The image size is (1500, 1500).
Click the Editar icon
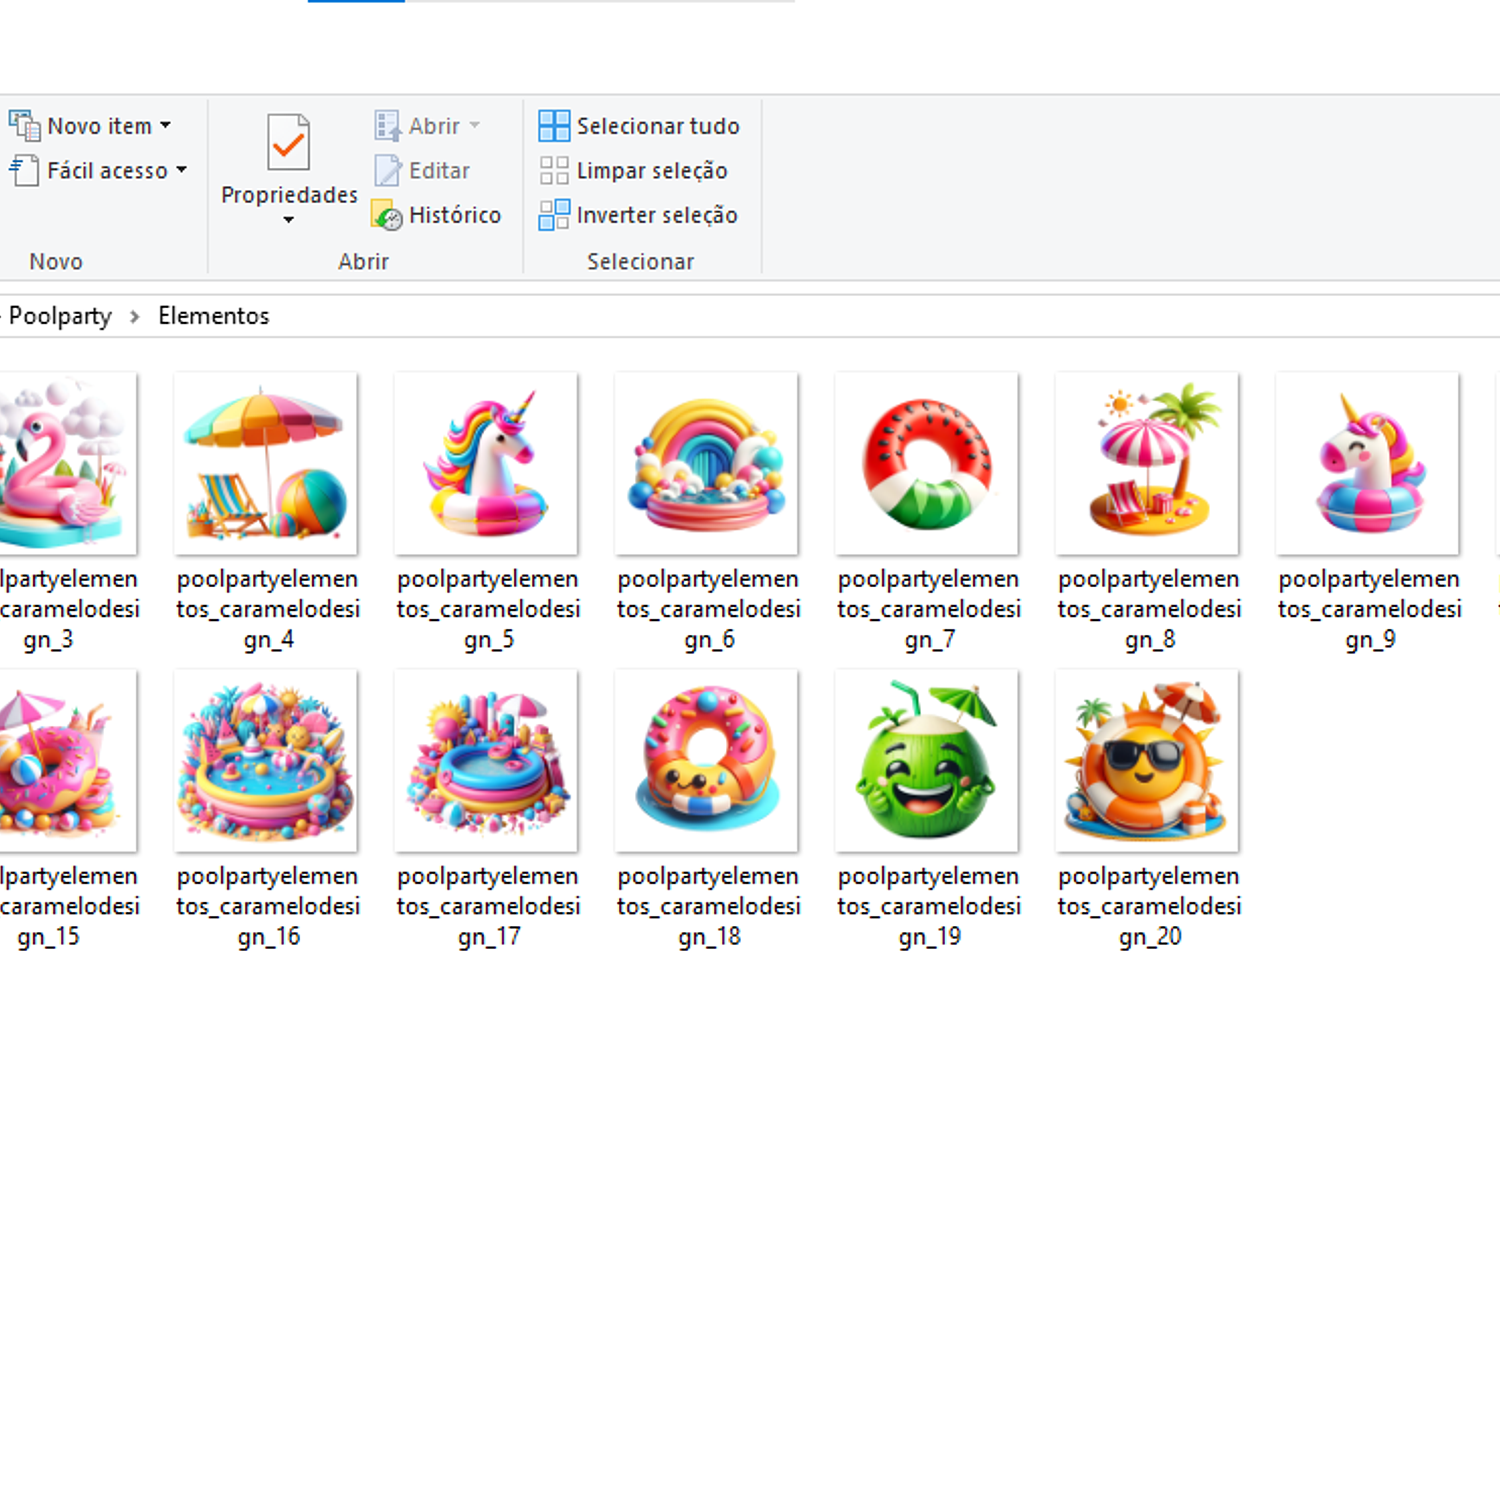click(x=387, y=171)
